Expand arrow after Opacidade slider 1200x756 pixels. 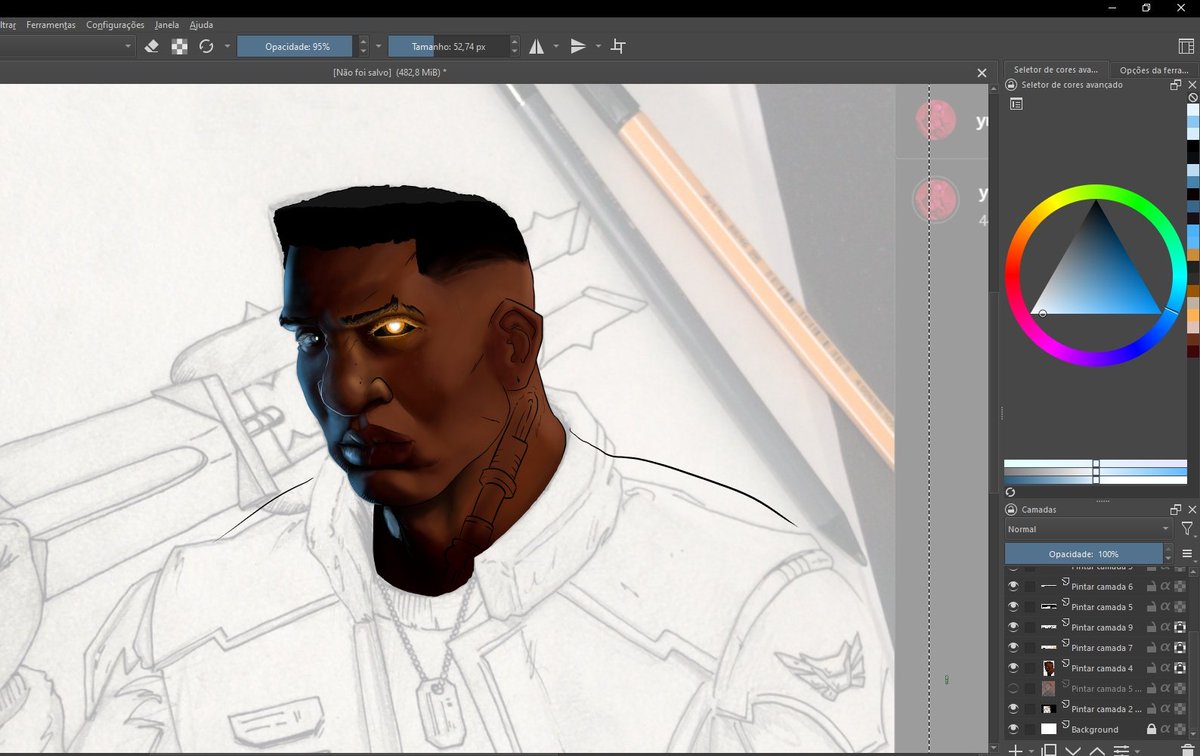pos(379,46)
